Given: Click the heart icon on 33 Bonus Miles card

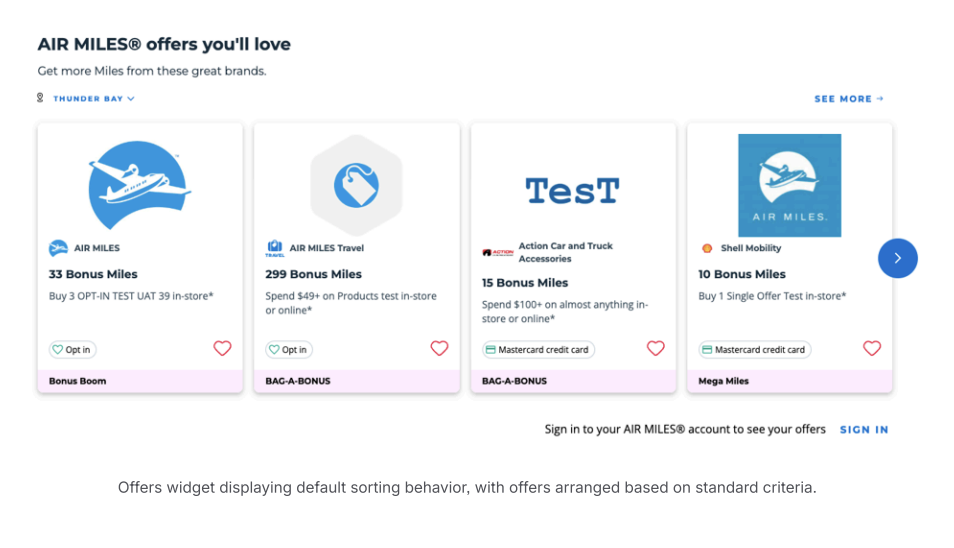Looking at the screenshot, I should click(222, 348).
